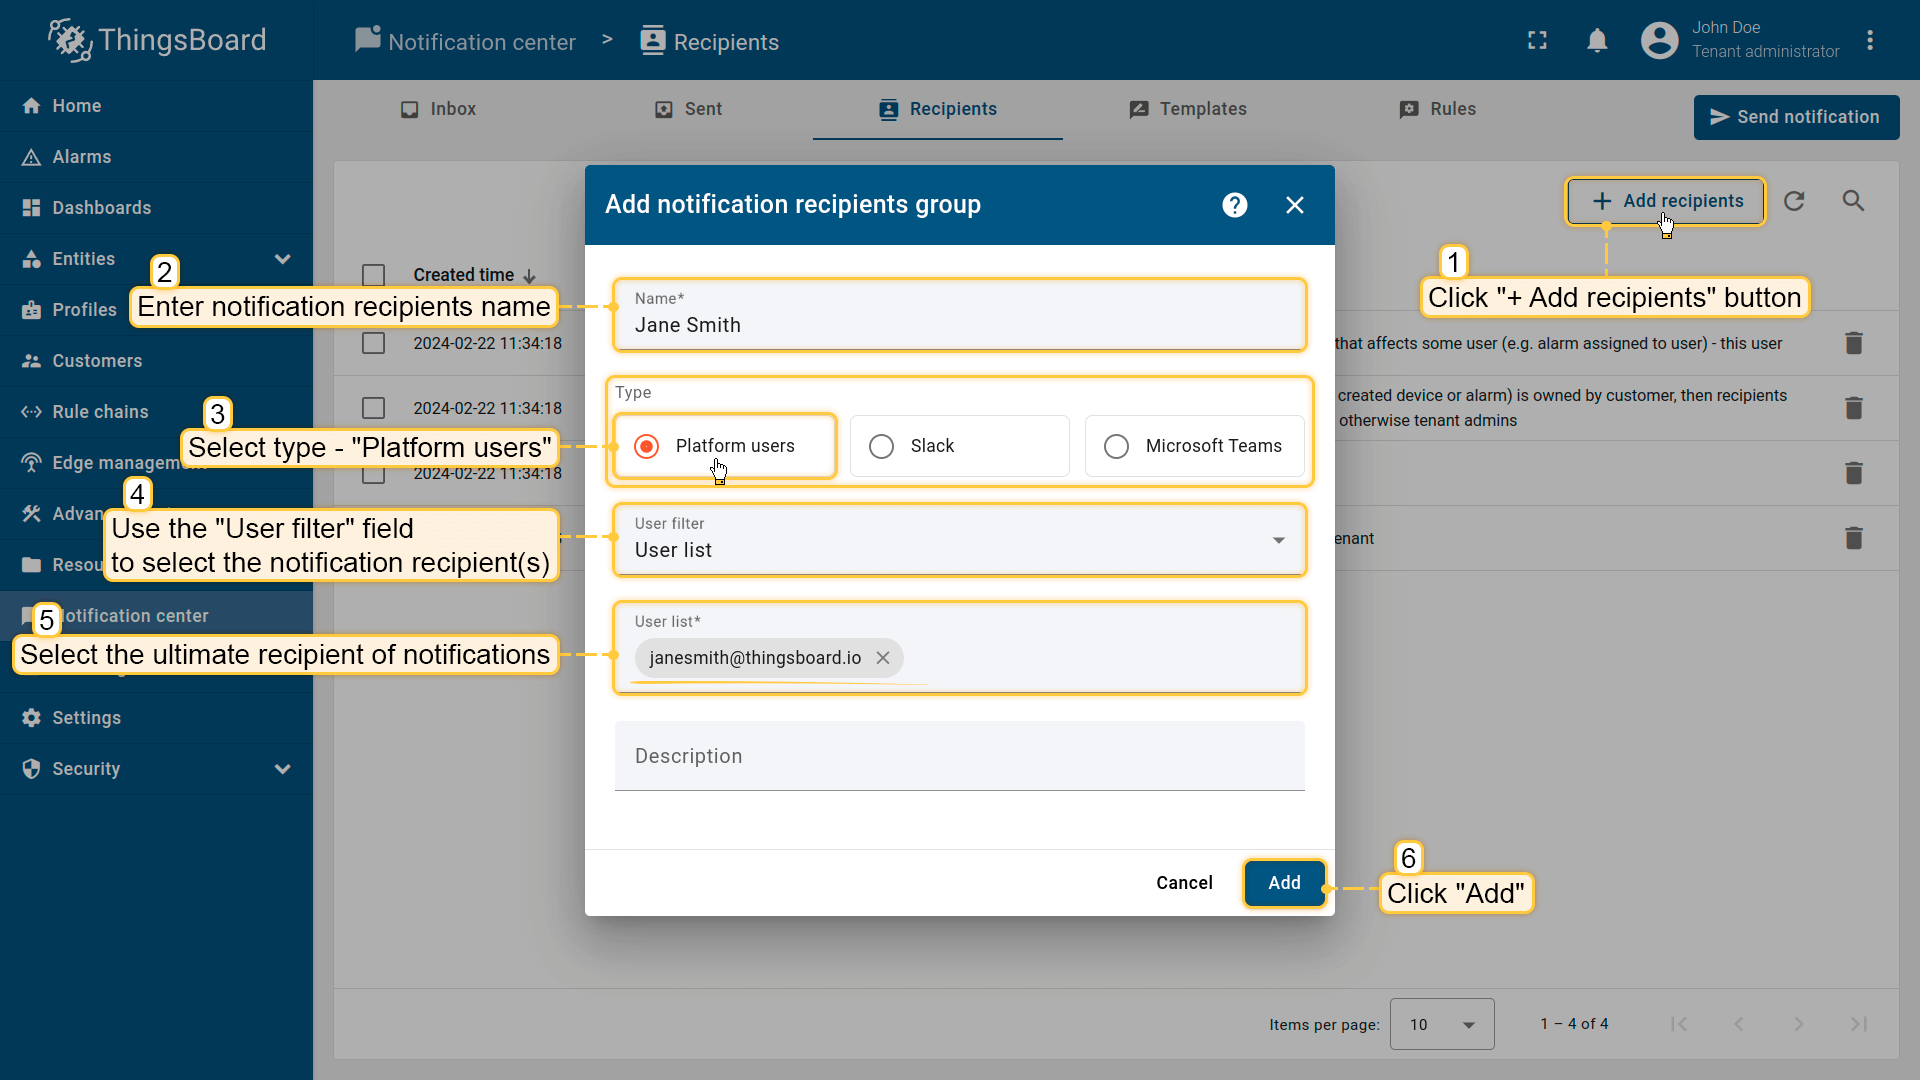Screen dimensions: 1920x1080
Task: Delete the first recipient row using trash icon
Action: coord(1853,343)
